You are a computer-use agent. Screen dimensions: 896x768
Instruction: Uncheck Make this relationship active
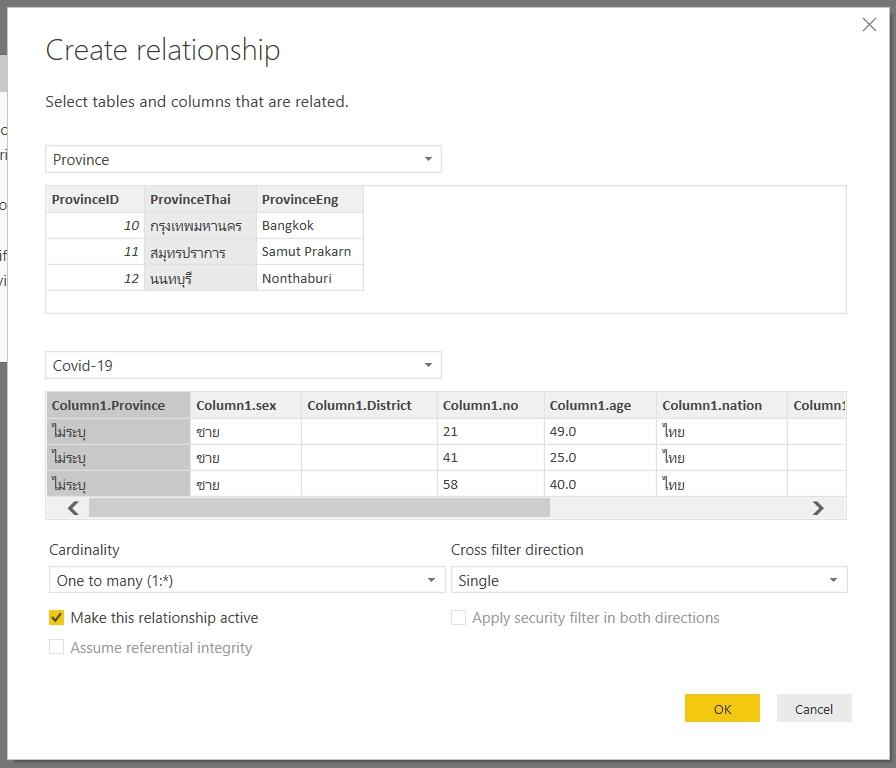[57, 618]
